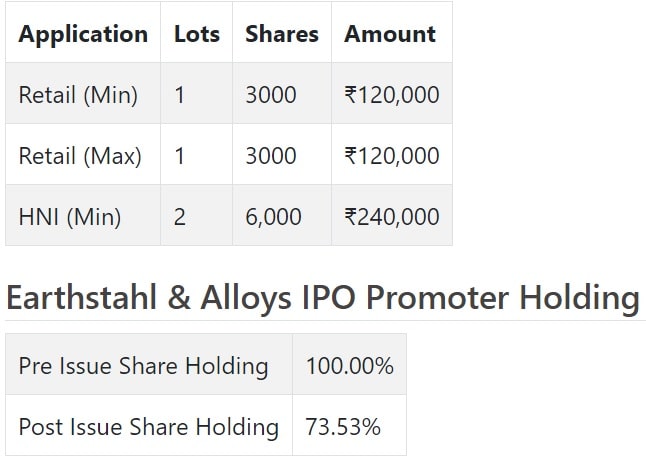Select the Retail (Max) row label

pos(80,156)
